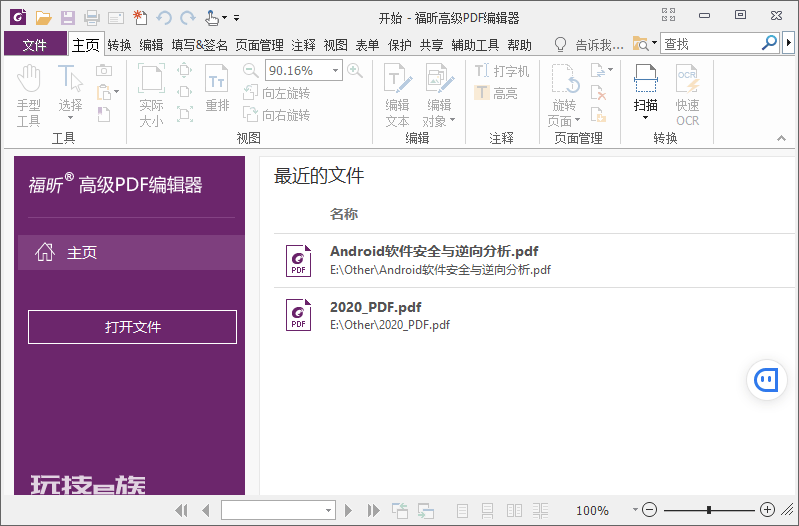This screenshot has height=526, width=799.
Task: Go to next page in status bar
Action: coord(349,510)
